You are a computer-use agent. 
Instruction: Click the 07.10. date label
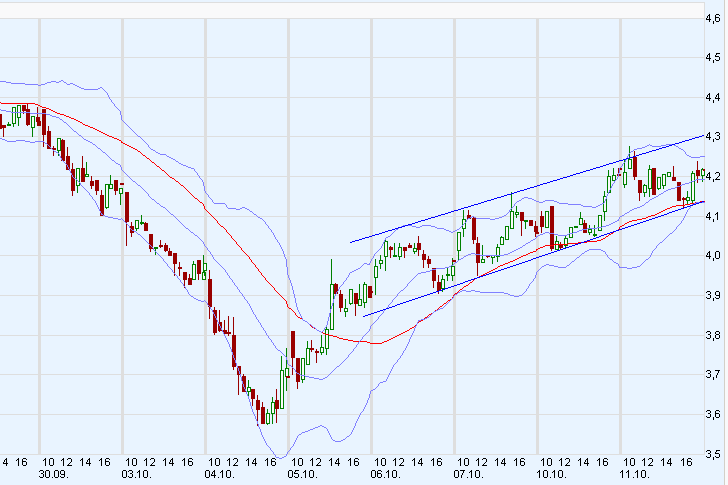(468, 474)
